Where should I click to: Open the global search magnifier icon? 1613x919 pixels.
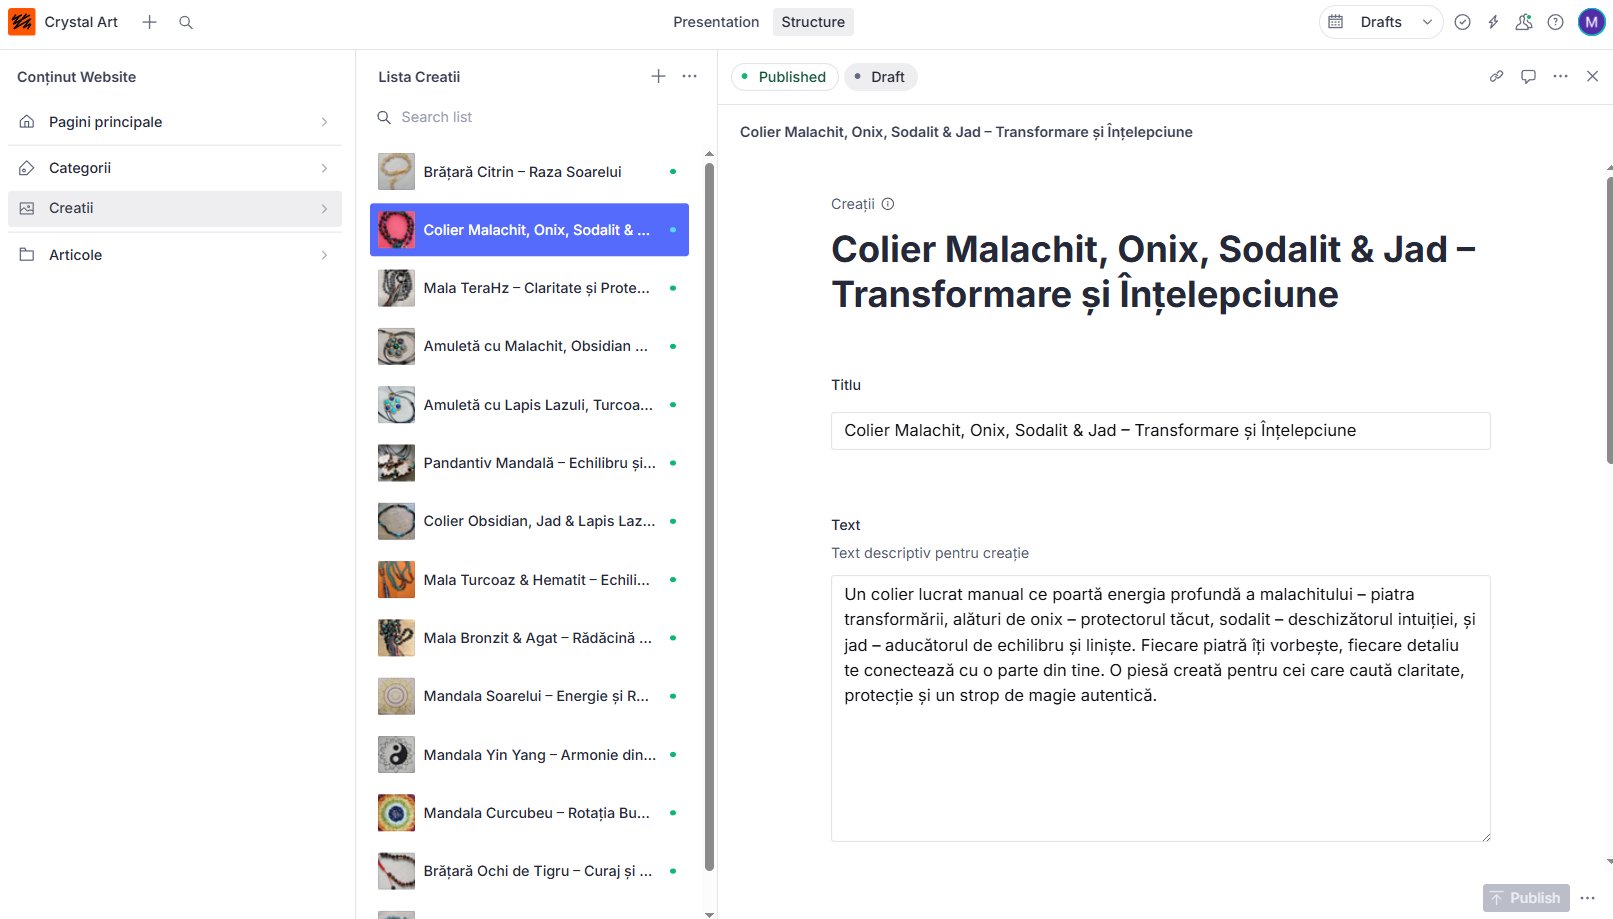[186, 22]
